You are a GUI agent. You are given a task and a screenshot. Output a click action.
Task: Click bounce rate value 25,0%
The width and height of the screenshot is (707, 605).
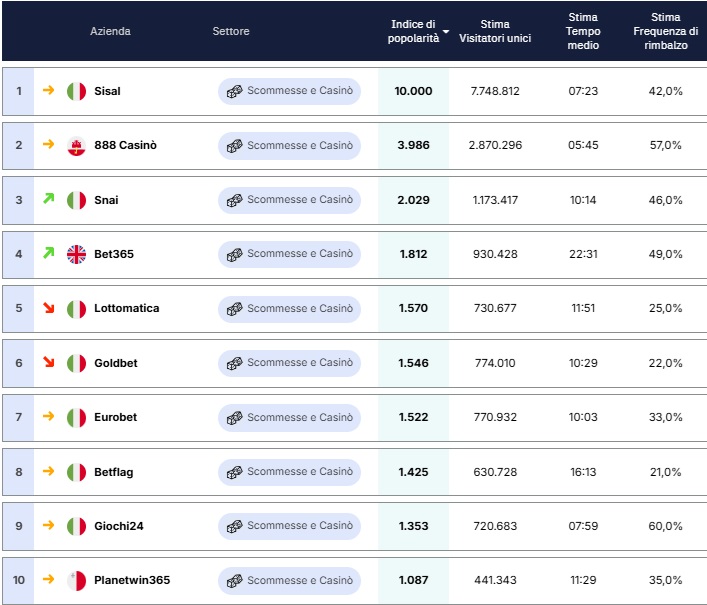coord(666,308)
